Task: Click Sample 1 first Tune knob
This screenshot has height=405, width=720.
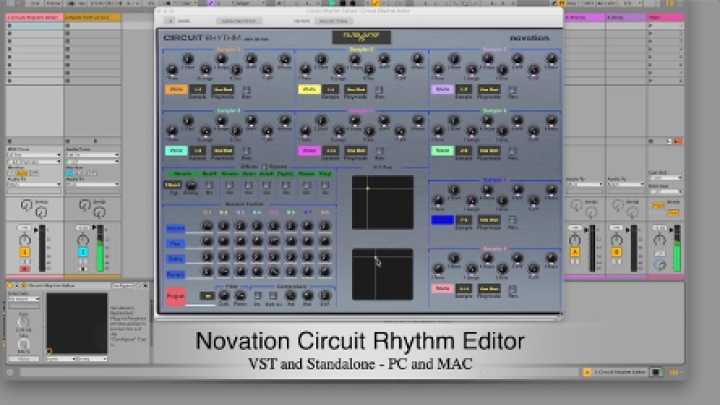Action: point(172,69)
